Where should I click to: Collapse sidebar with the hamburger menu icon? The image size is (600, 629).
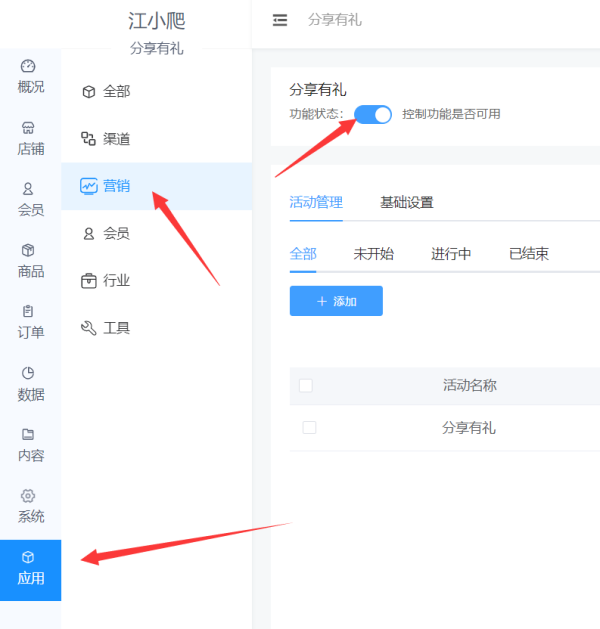pos(280,20)
